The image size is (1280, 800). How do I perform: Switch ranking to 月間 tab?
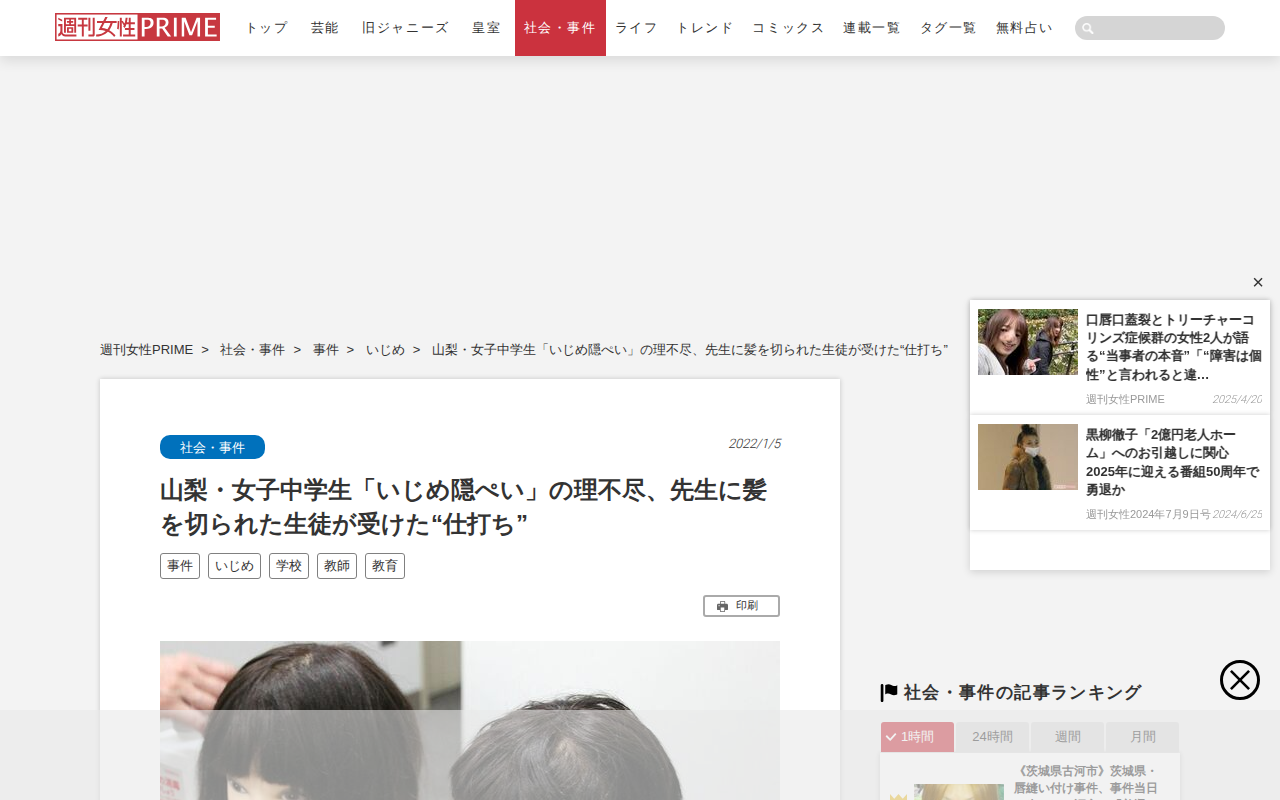click(x=1143, y=737)
